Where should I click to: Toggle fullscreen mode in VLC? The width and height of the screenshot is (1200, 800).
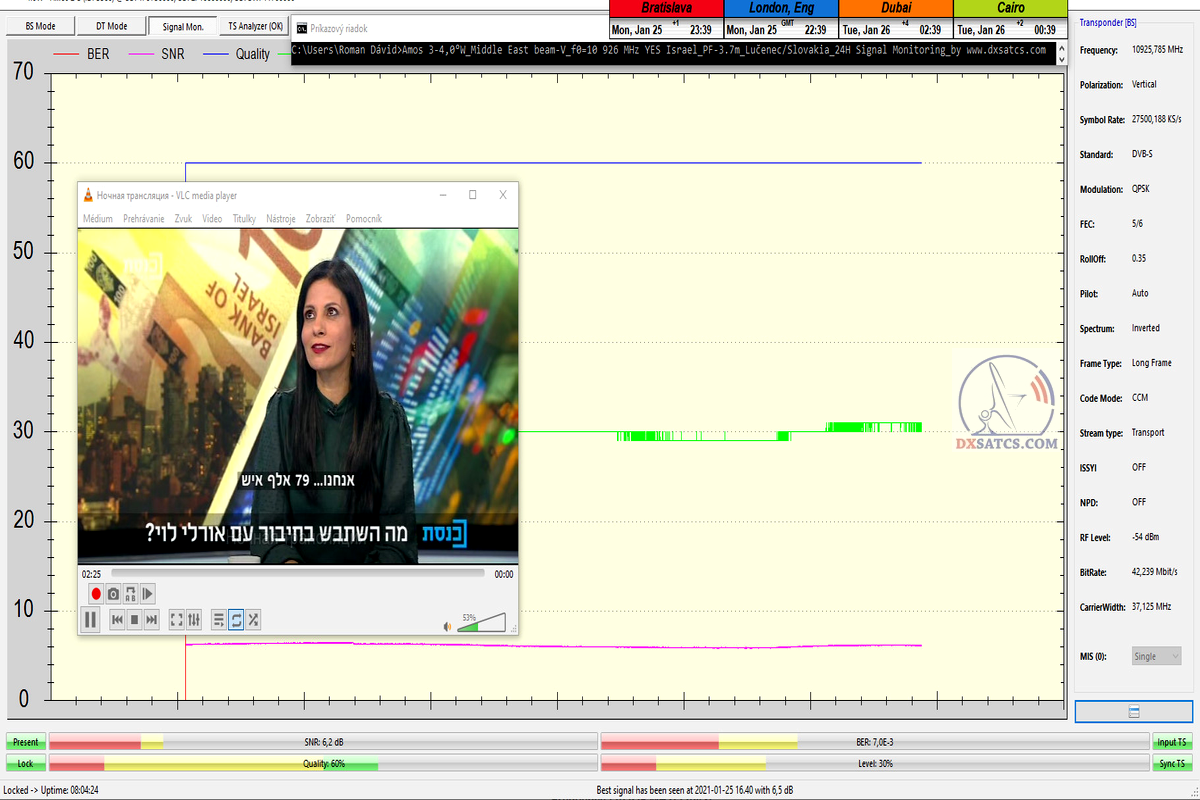[x=176, y=620]
